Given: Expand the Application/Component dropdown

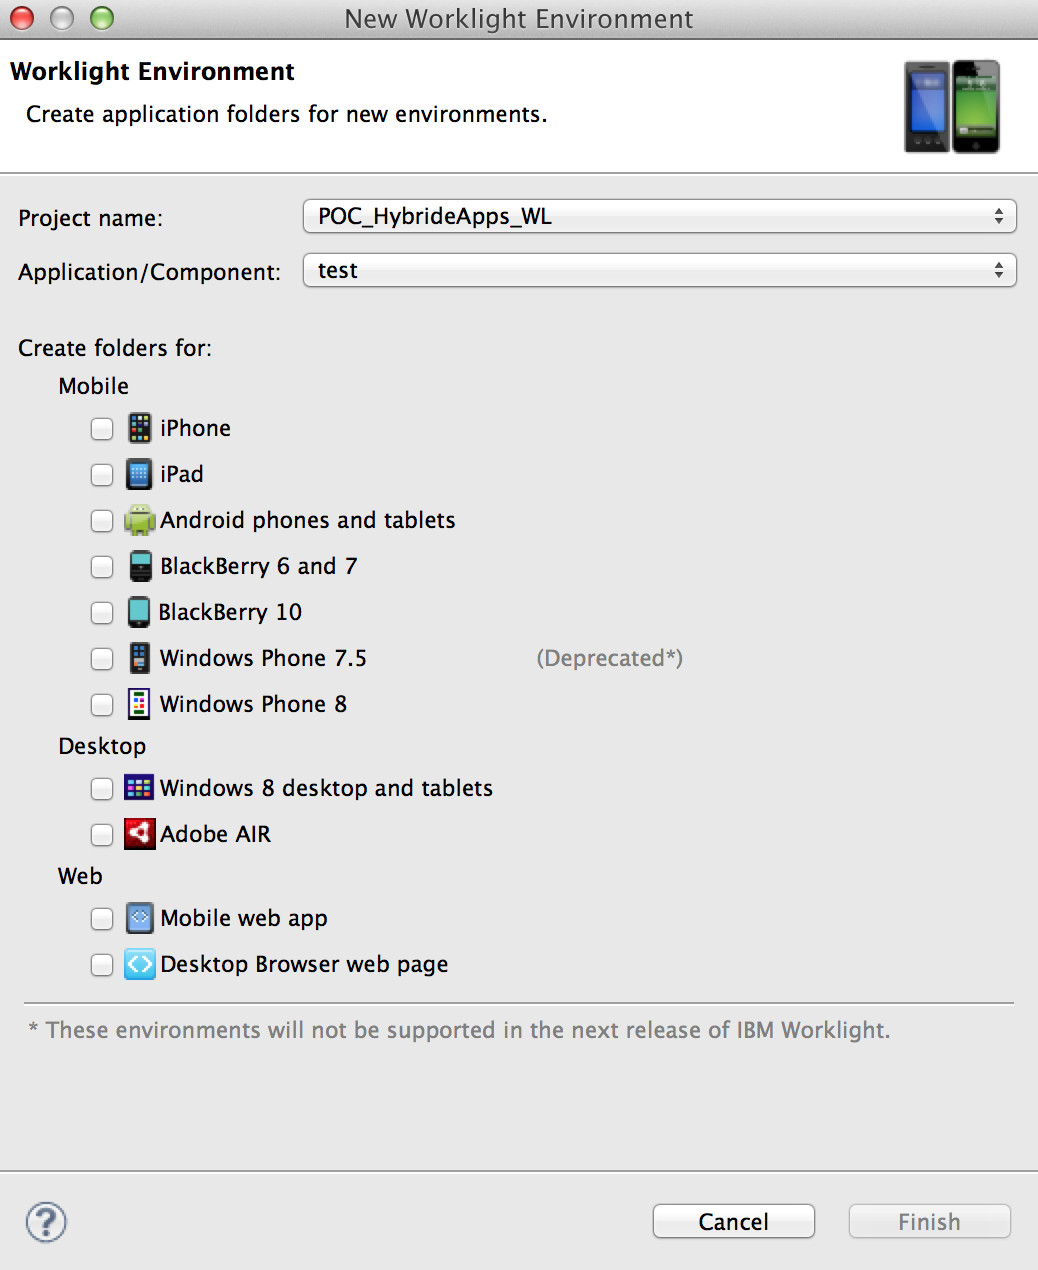Looking at the screenshot, I should (660, 270).
